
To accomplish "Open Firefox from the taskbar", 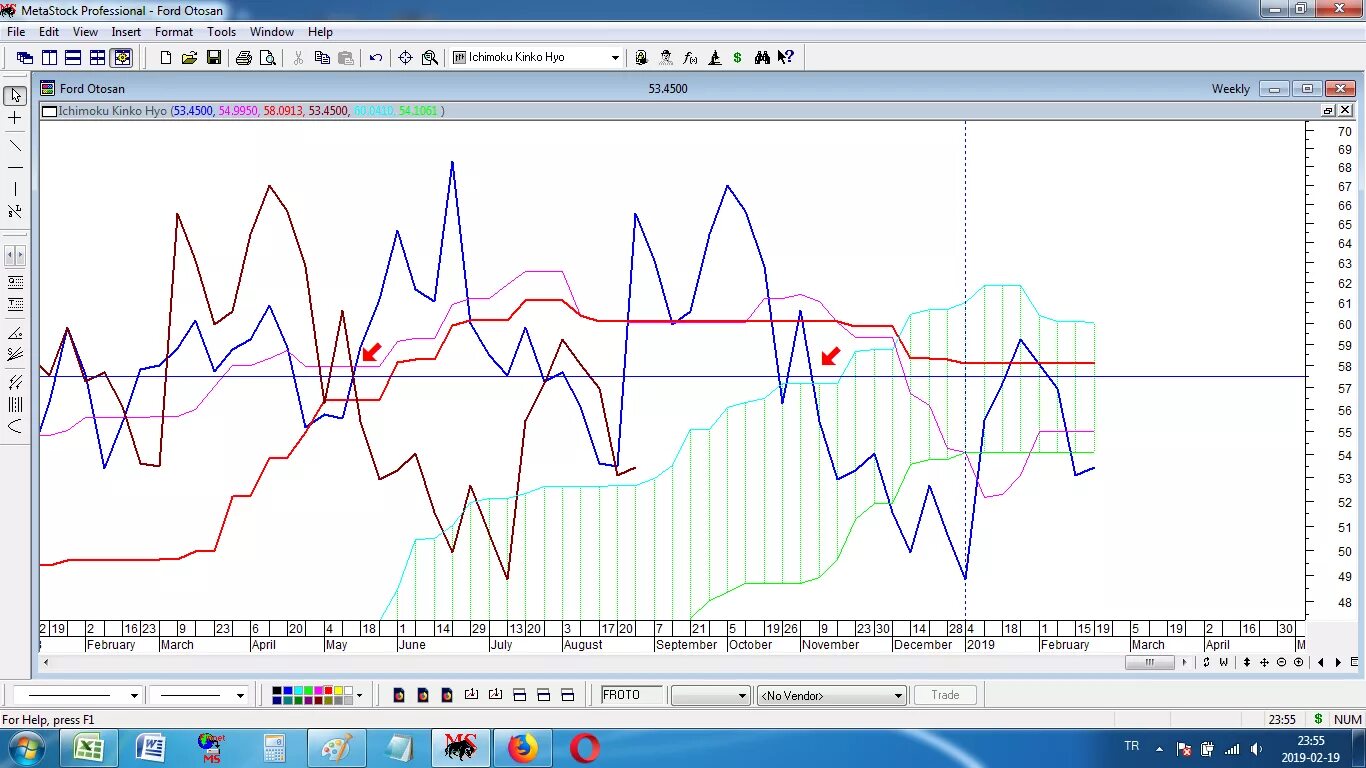I will 522,748.
